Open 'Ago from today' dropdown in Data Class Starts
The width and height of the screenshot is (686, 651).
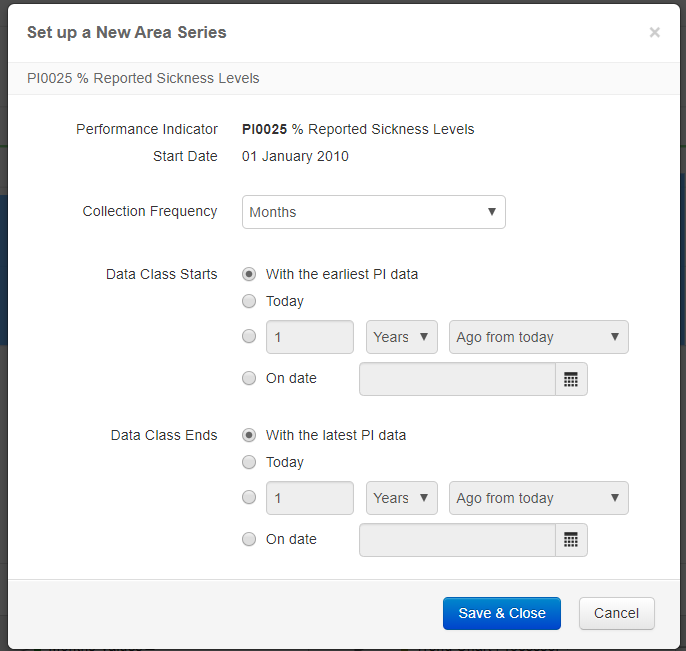click(x=539, y=337)
